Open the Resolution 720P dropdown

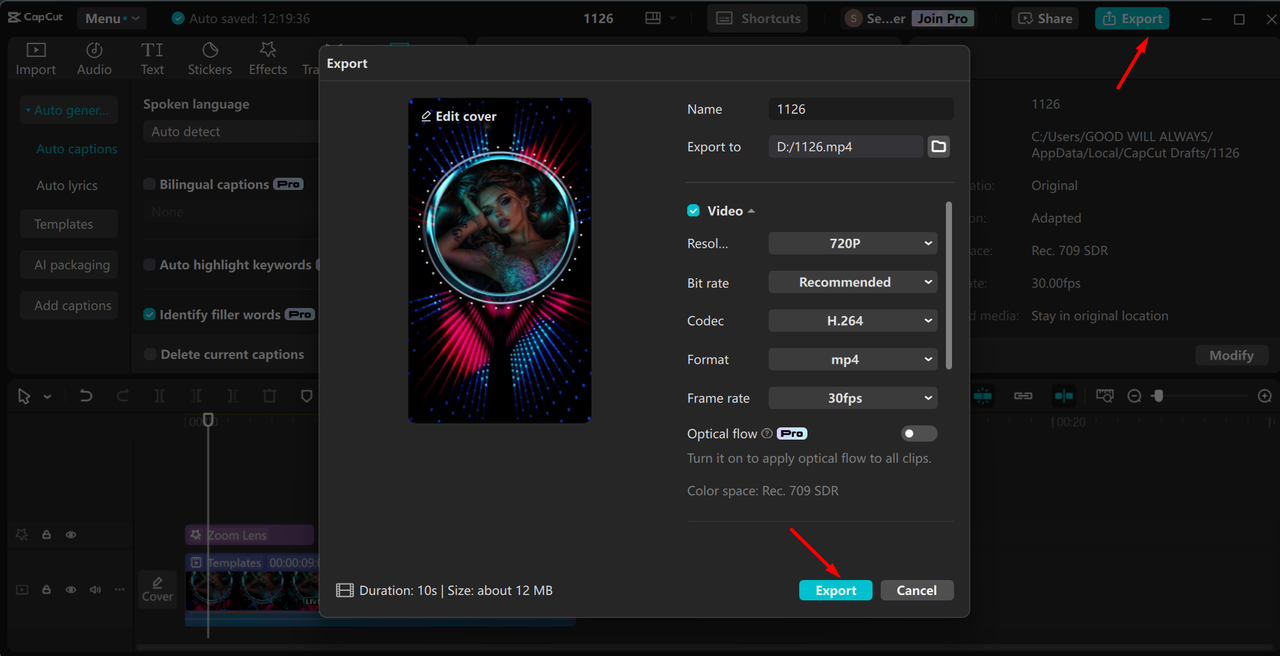(853, 243)
